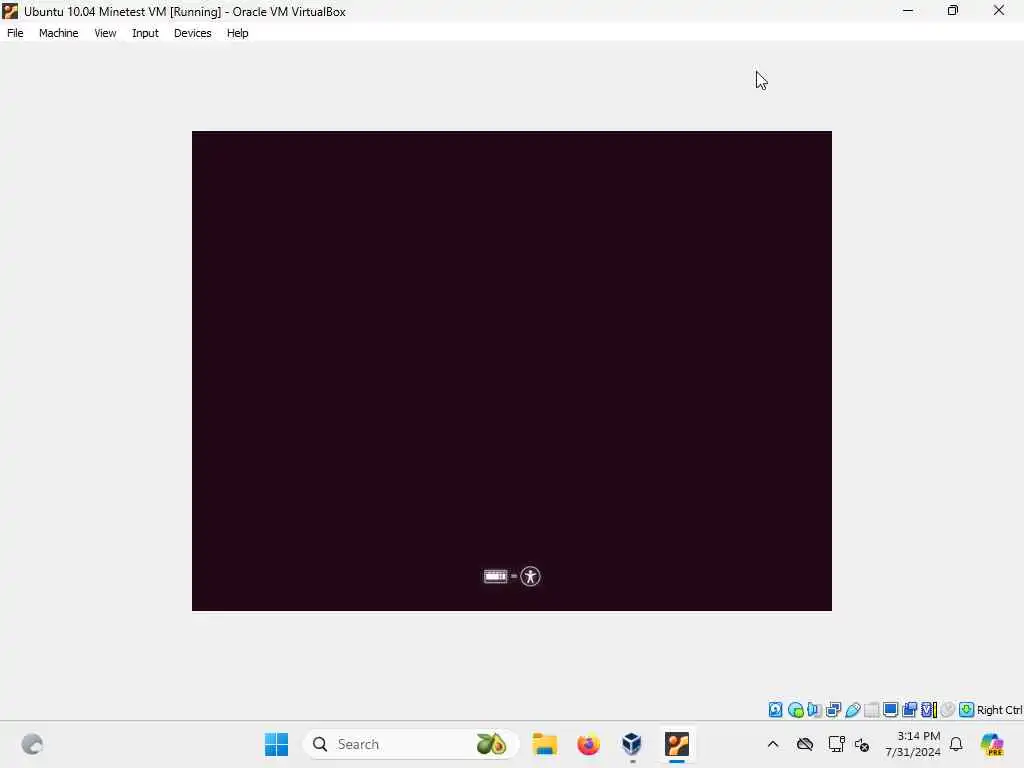Click the hard disk activity status icon

[775, 709]
